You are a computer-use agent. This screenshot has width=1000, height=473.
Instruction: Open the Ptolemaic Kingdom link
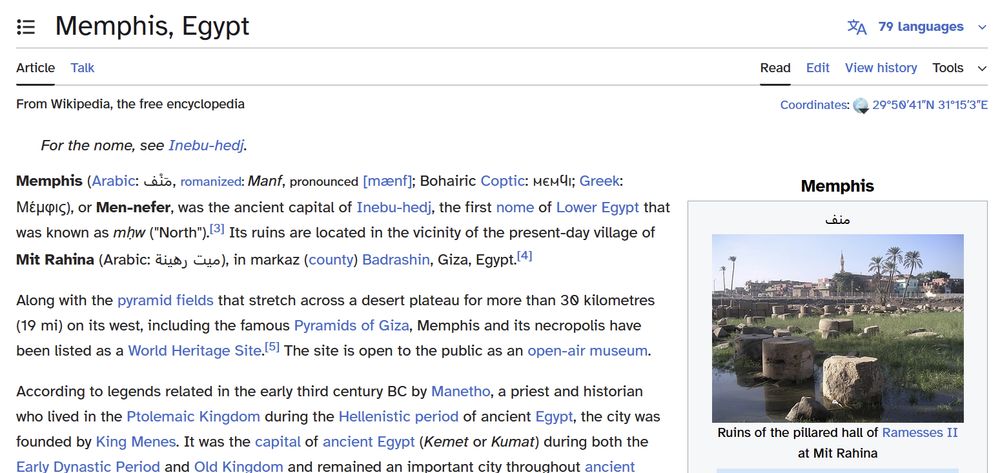point(193,416)
